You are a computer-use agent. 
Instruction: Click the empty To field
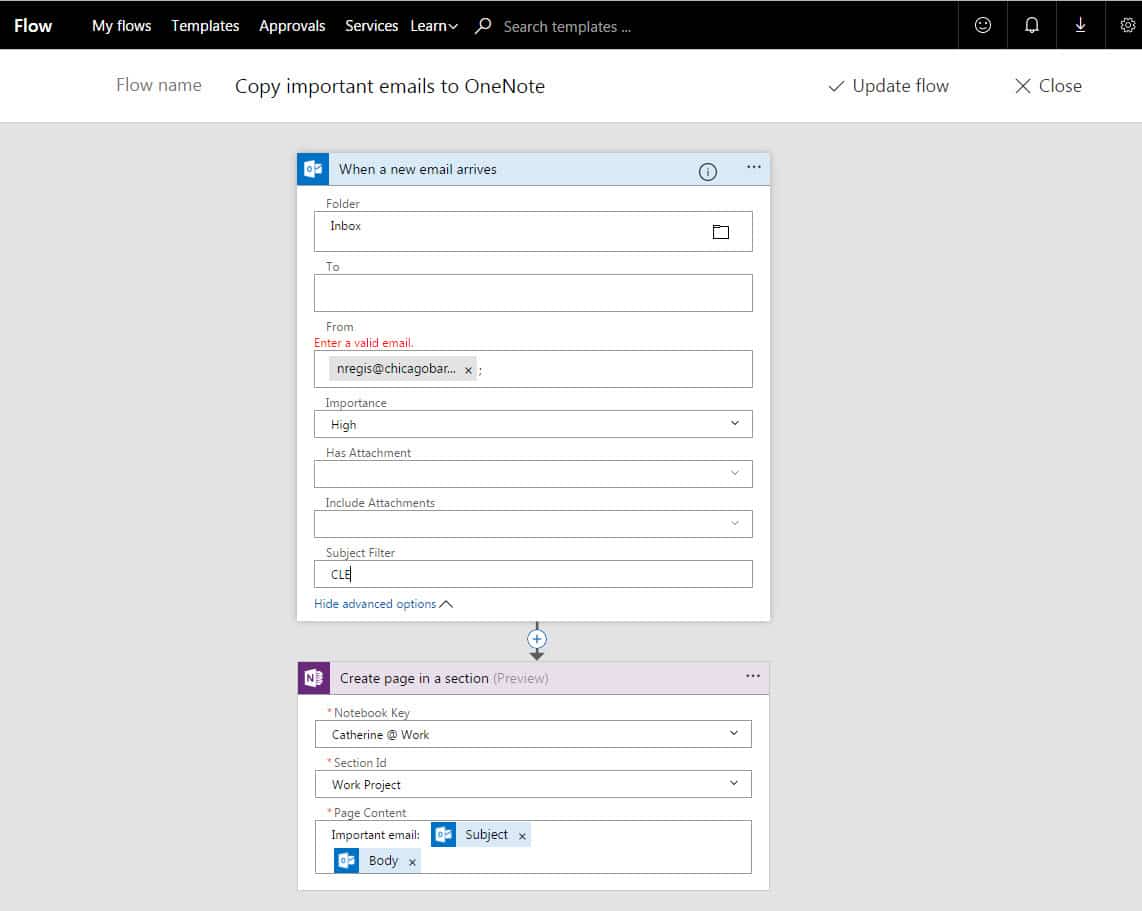(x=533, y=293)
